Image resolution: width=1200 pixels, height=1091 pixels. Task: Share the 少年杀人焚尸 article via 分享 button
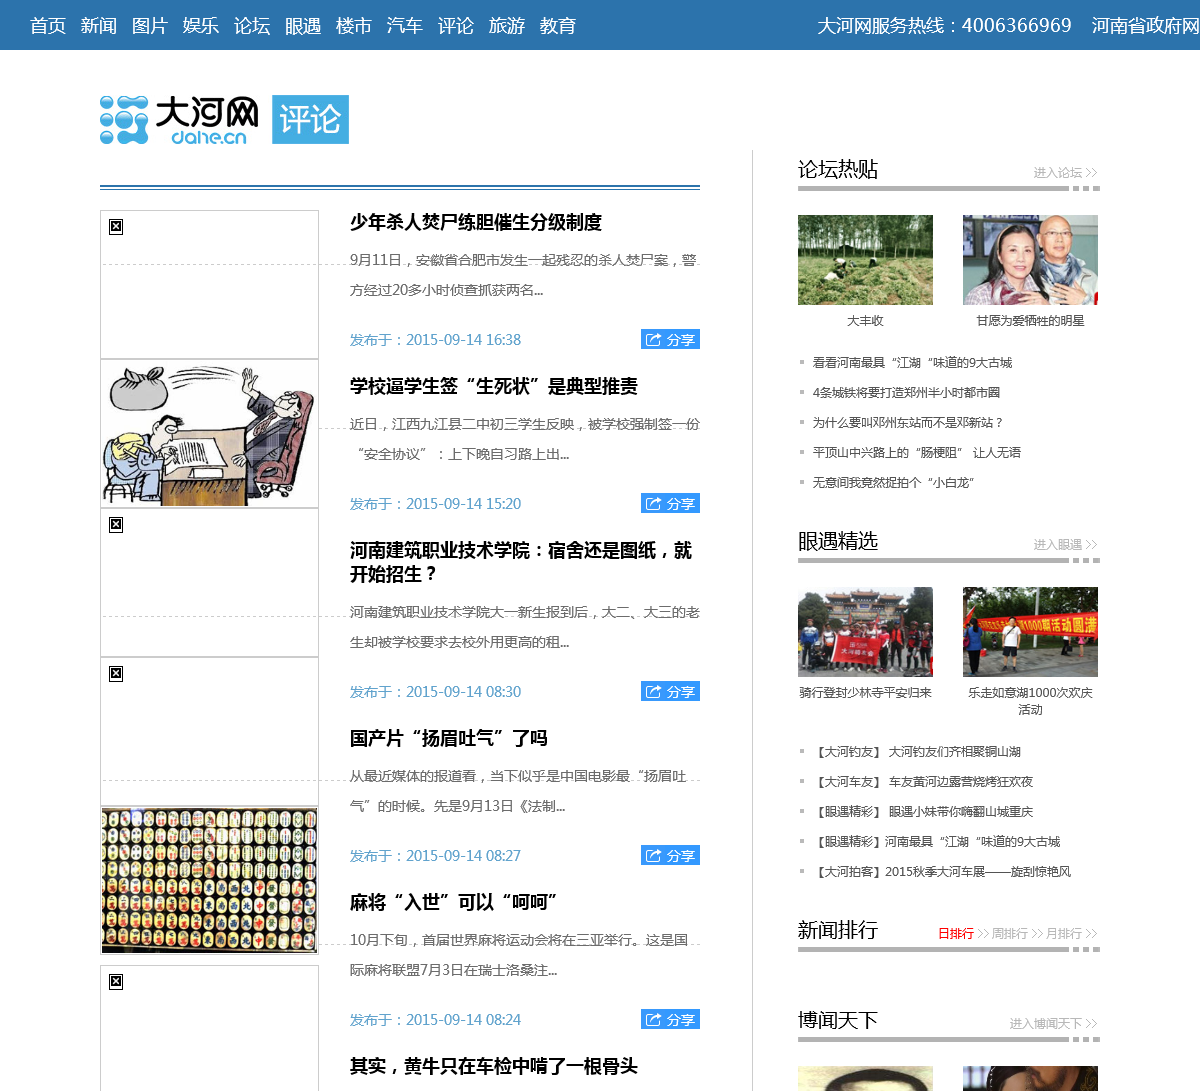[670, 340]
